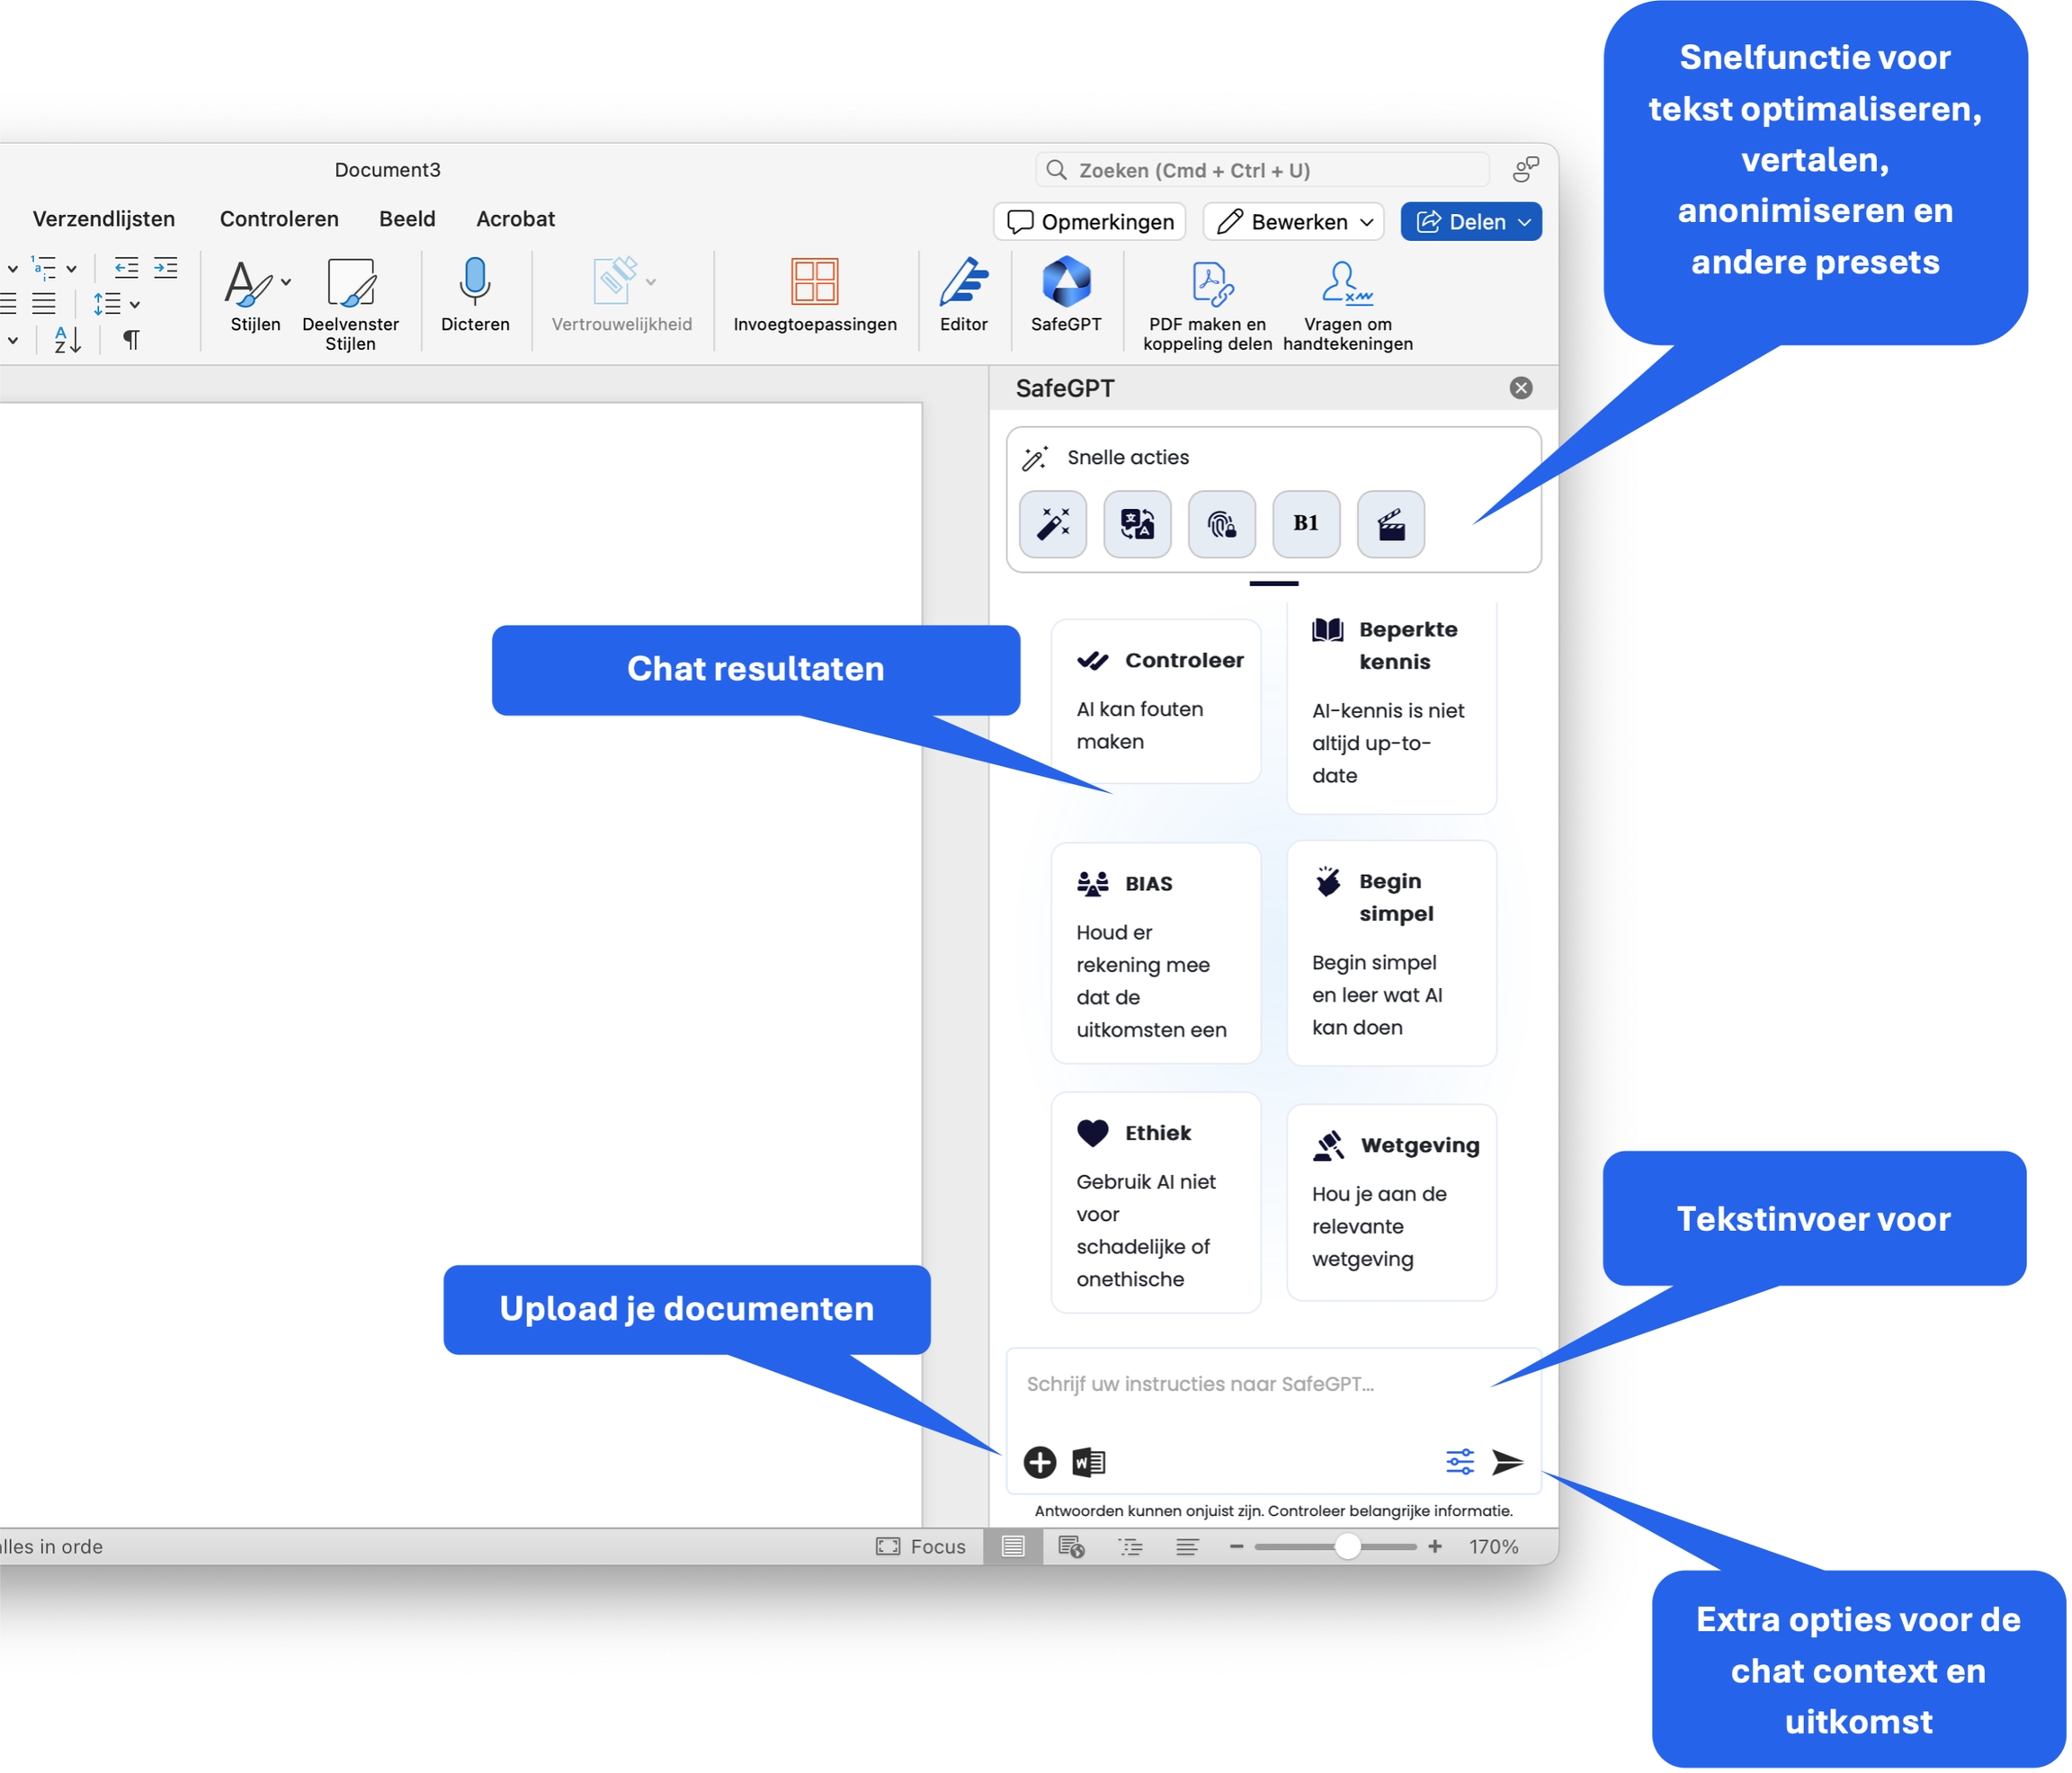Viewport: 2072px width, 1773px height.
Task: Click the translate quick action
Action: 1137,523
